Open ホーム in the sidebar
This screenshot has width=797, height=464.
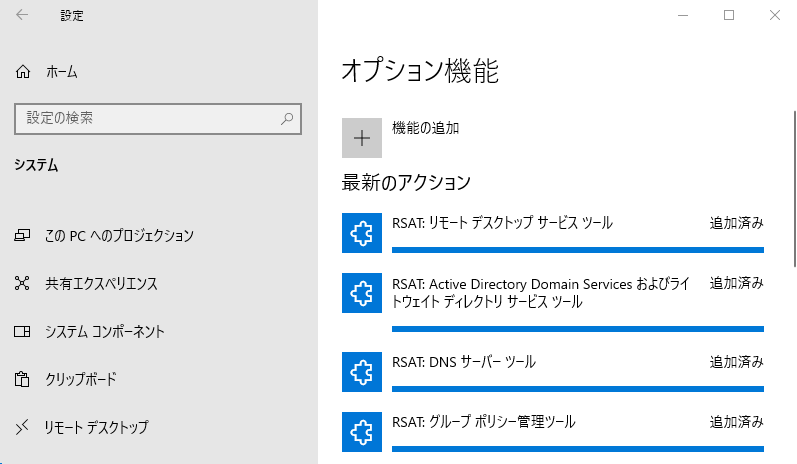click(62, 72)
